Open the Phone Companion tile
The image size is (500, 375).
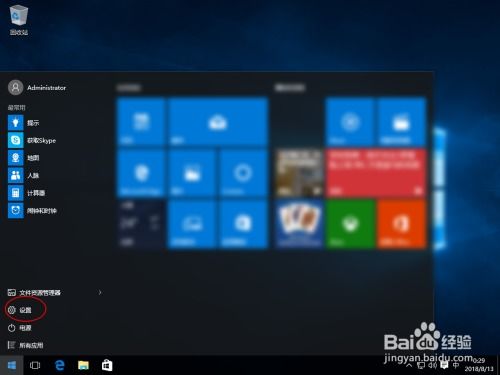click(192, 224)
